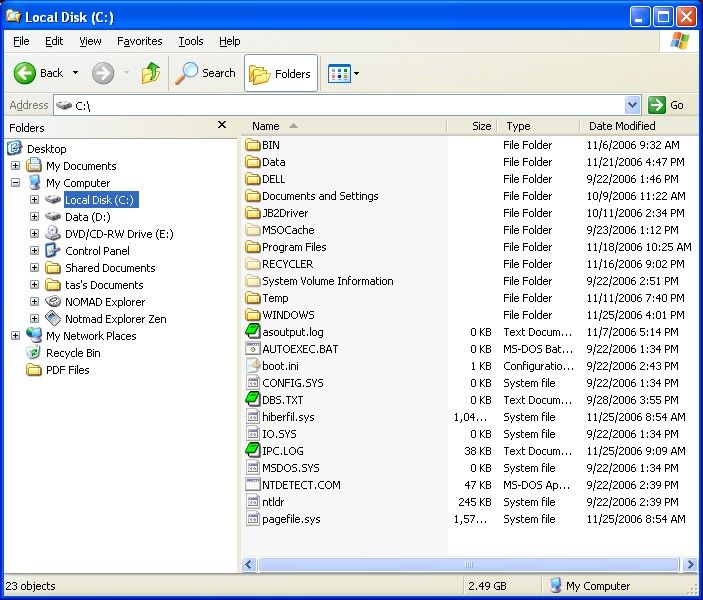Select the ntldr file name
Viewport: 703px width, 600px height.
pos(273,502)
